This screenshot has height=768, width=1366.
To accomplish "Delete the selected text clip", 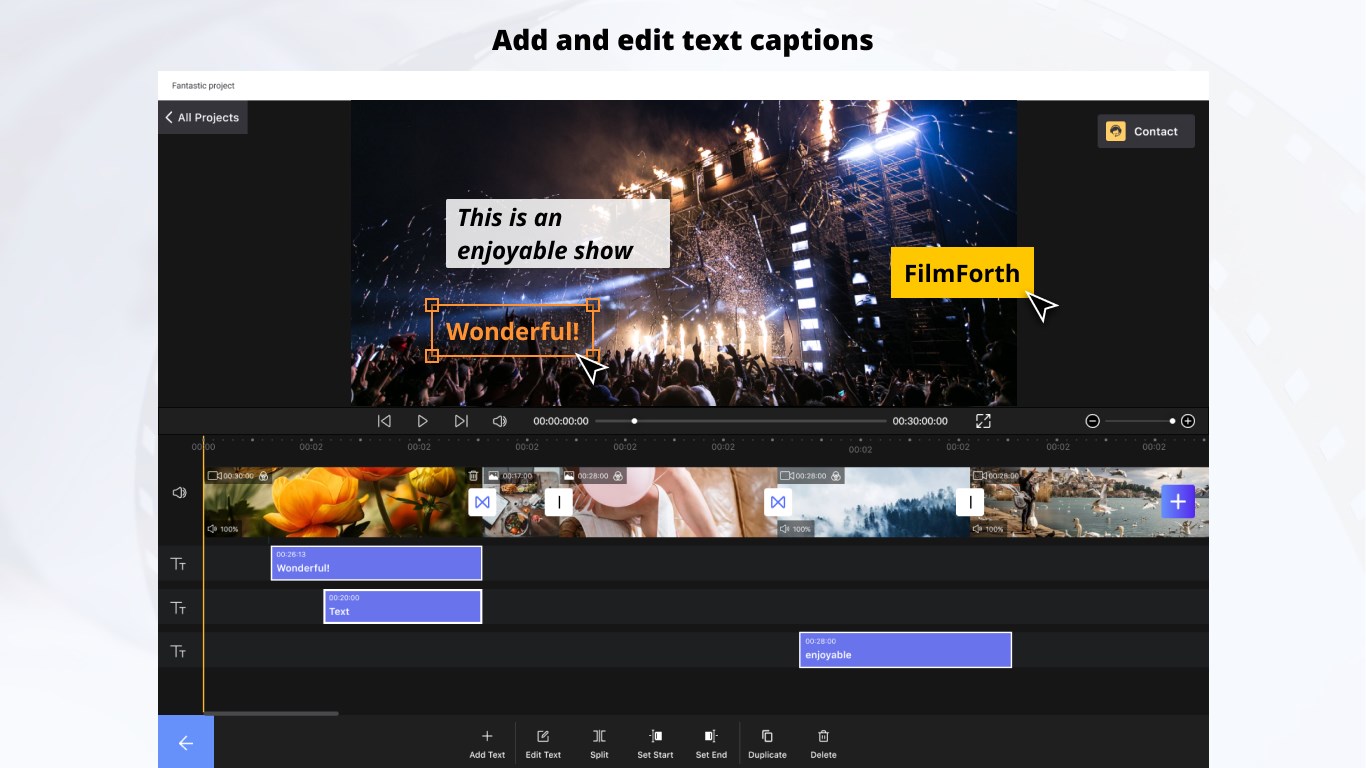I will click(823, 743).
